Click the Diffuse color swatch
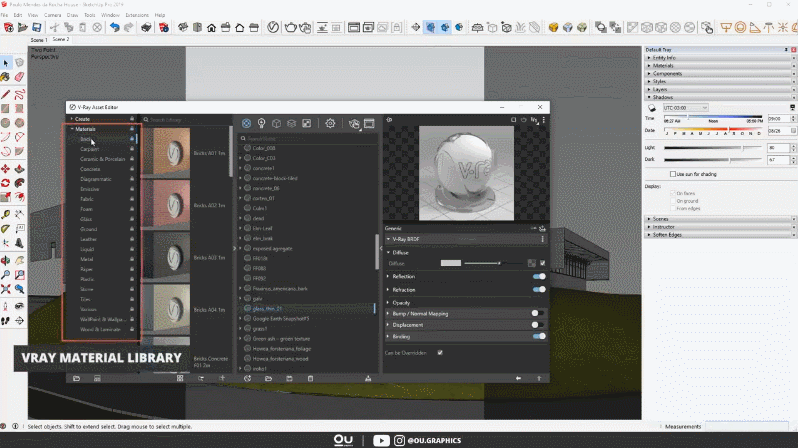Image resolution: width=798 pixels, height=448 pixels. (451, 262)
